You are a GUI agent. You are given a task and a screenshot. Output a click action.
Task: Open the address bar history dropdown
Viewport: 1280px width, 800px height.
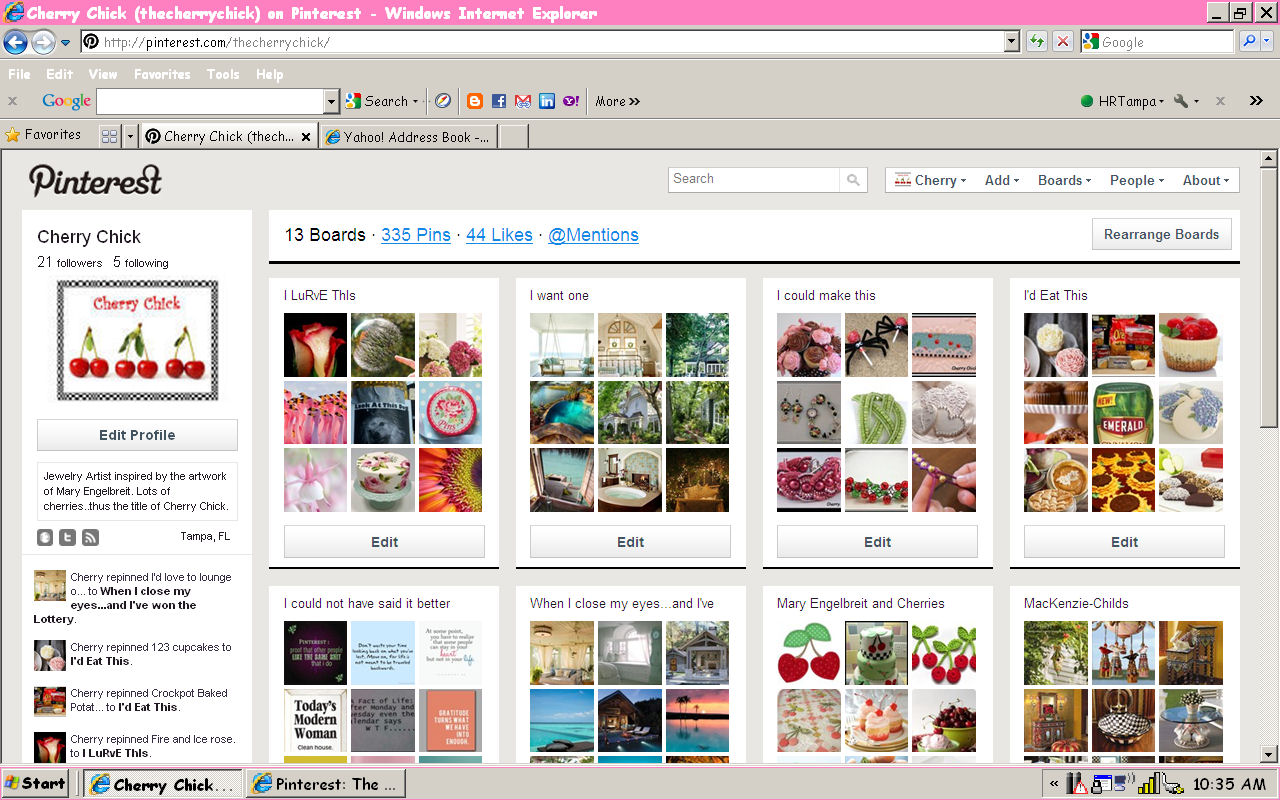[x=1012, y=42]
